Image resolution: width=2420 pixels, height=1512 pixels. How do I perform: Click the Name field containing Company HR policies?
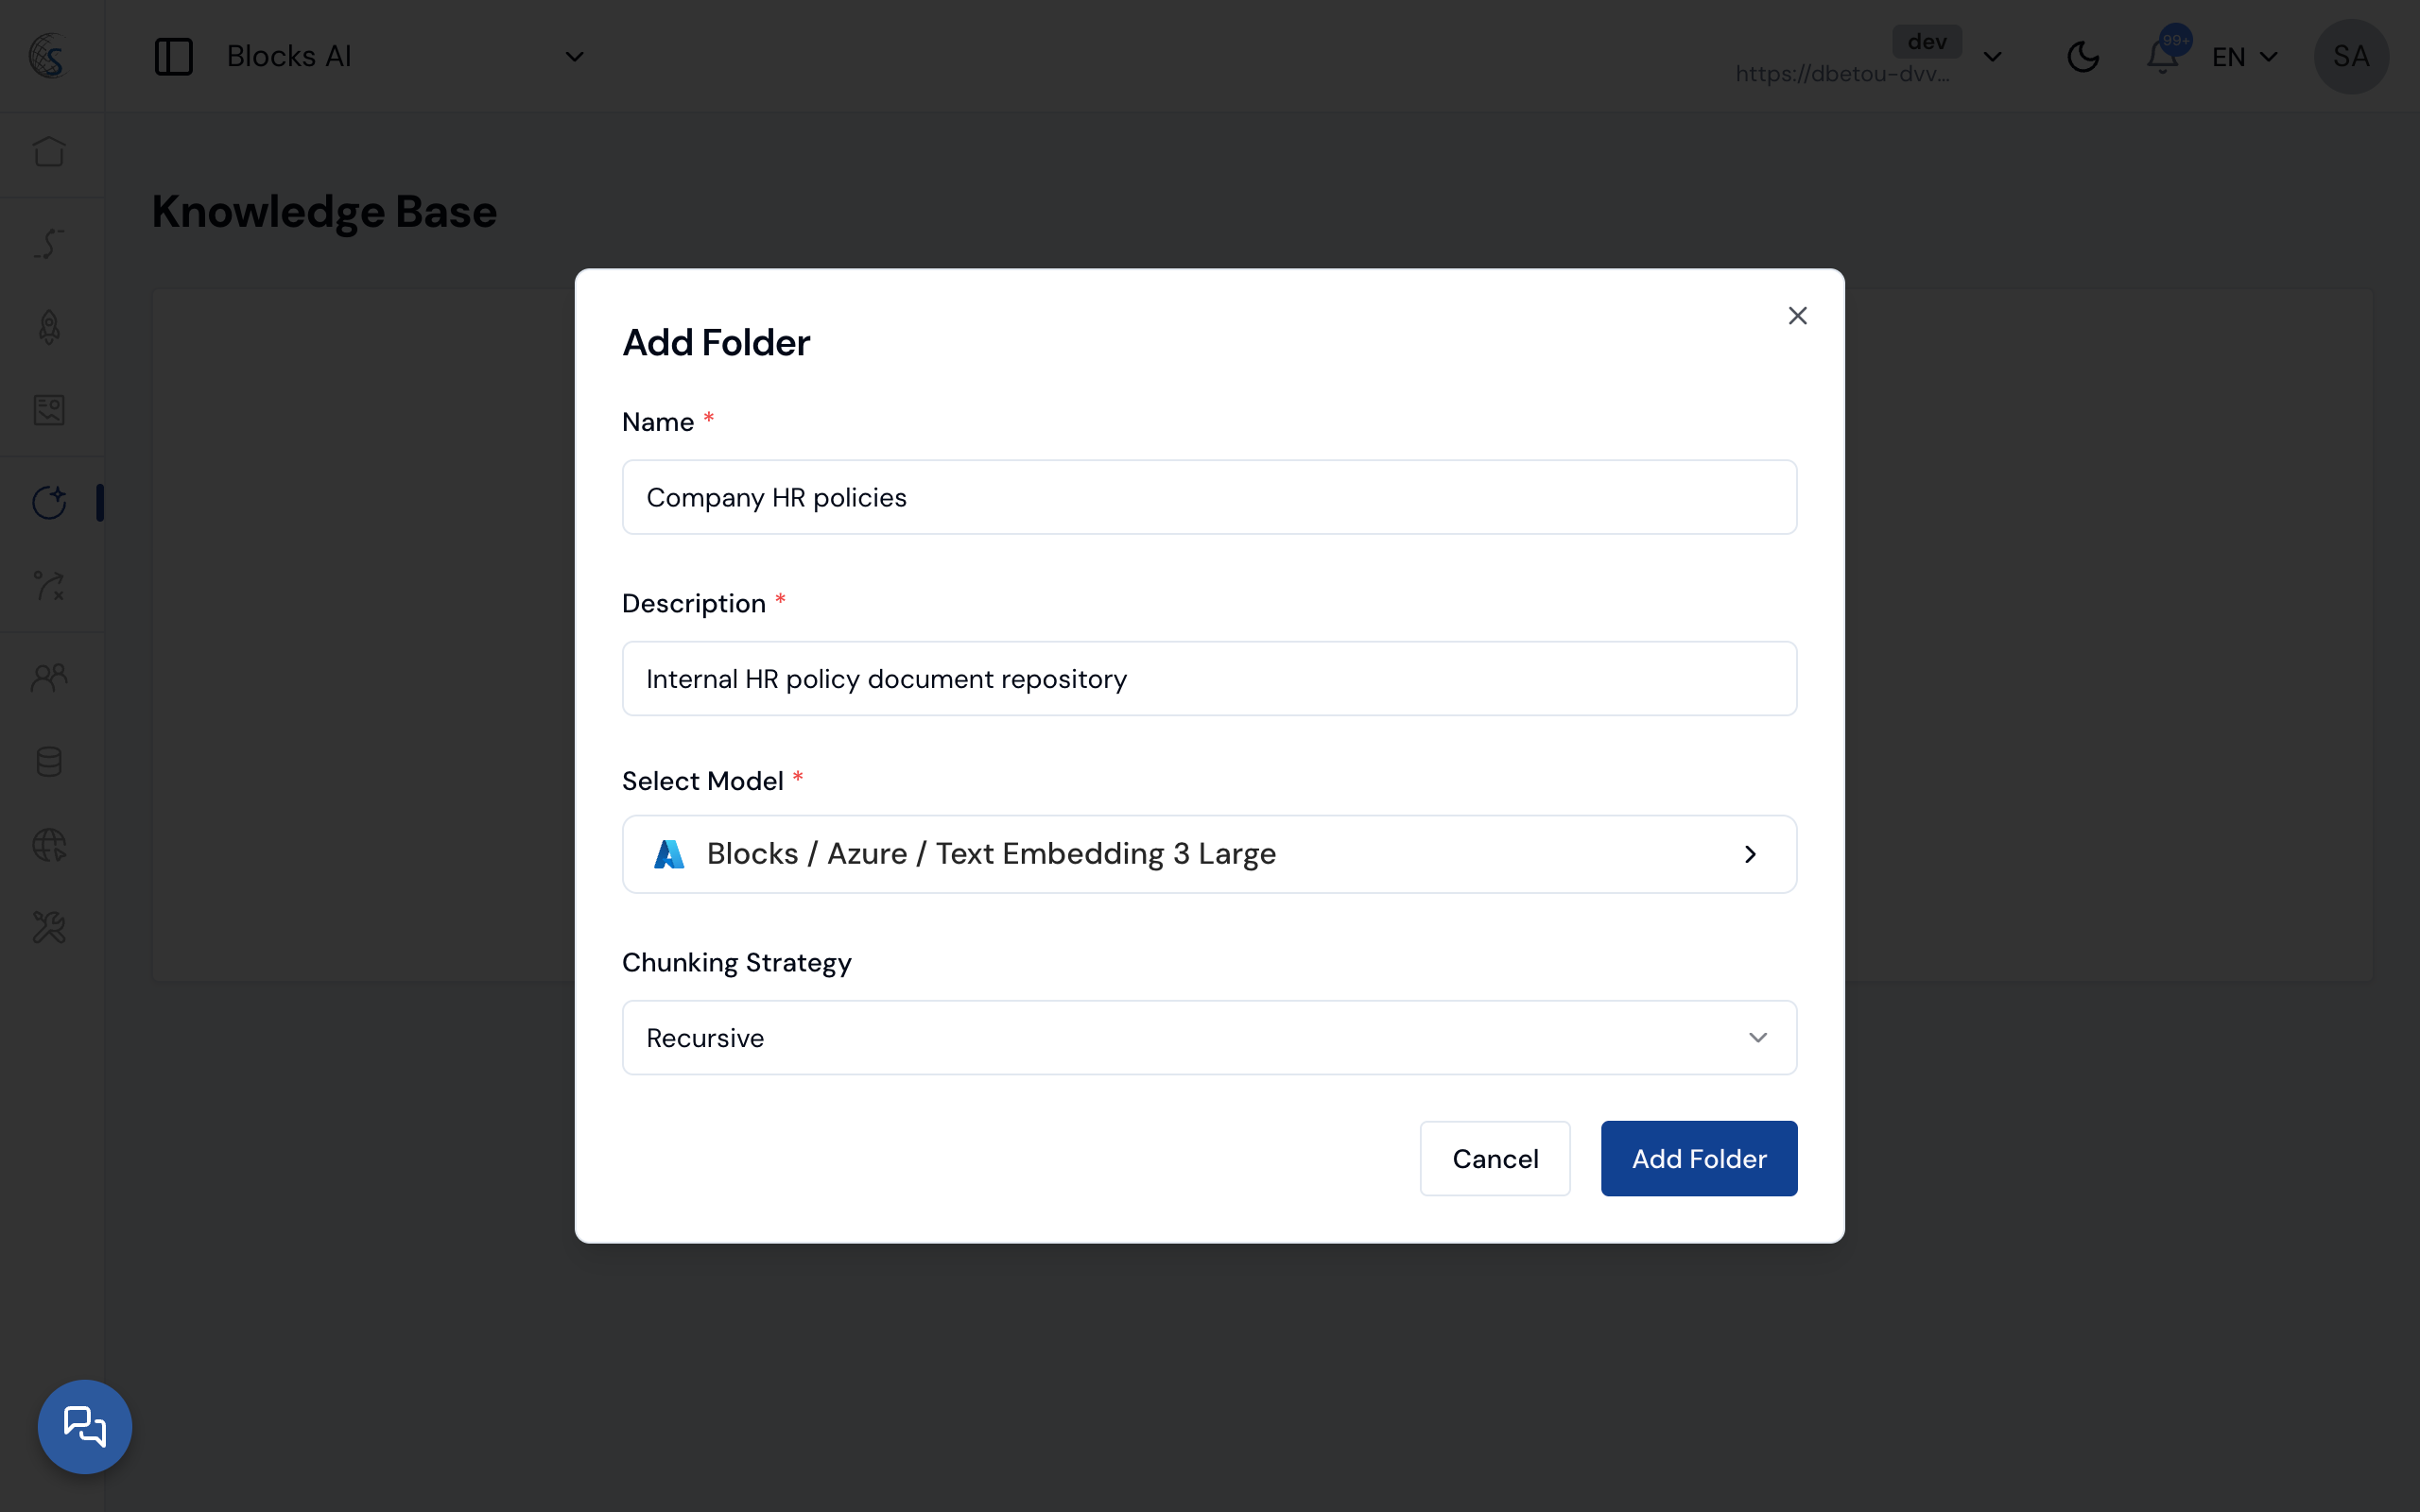click(x=1207, y=497)
